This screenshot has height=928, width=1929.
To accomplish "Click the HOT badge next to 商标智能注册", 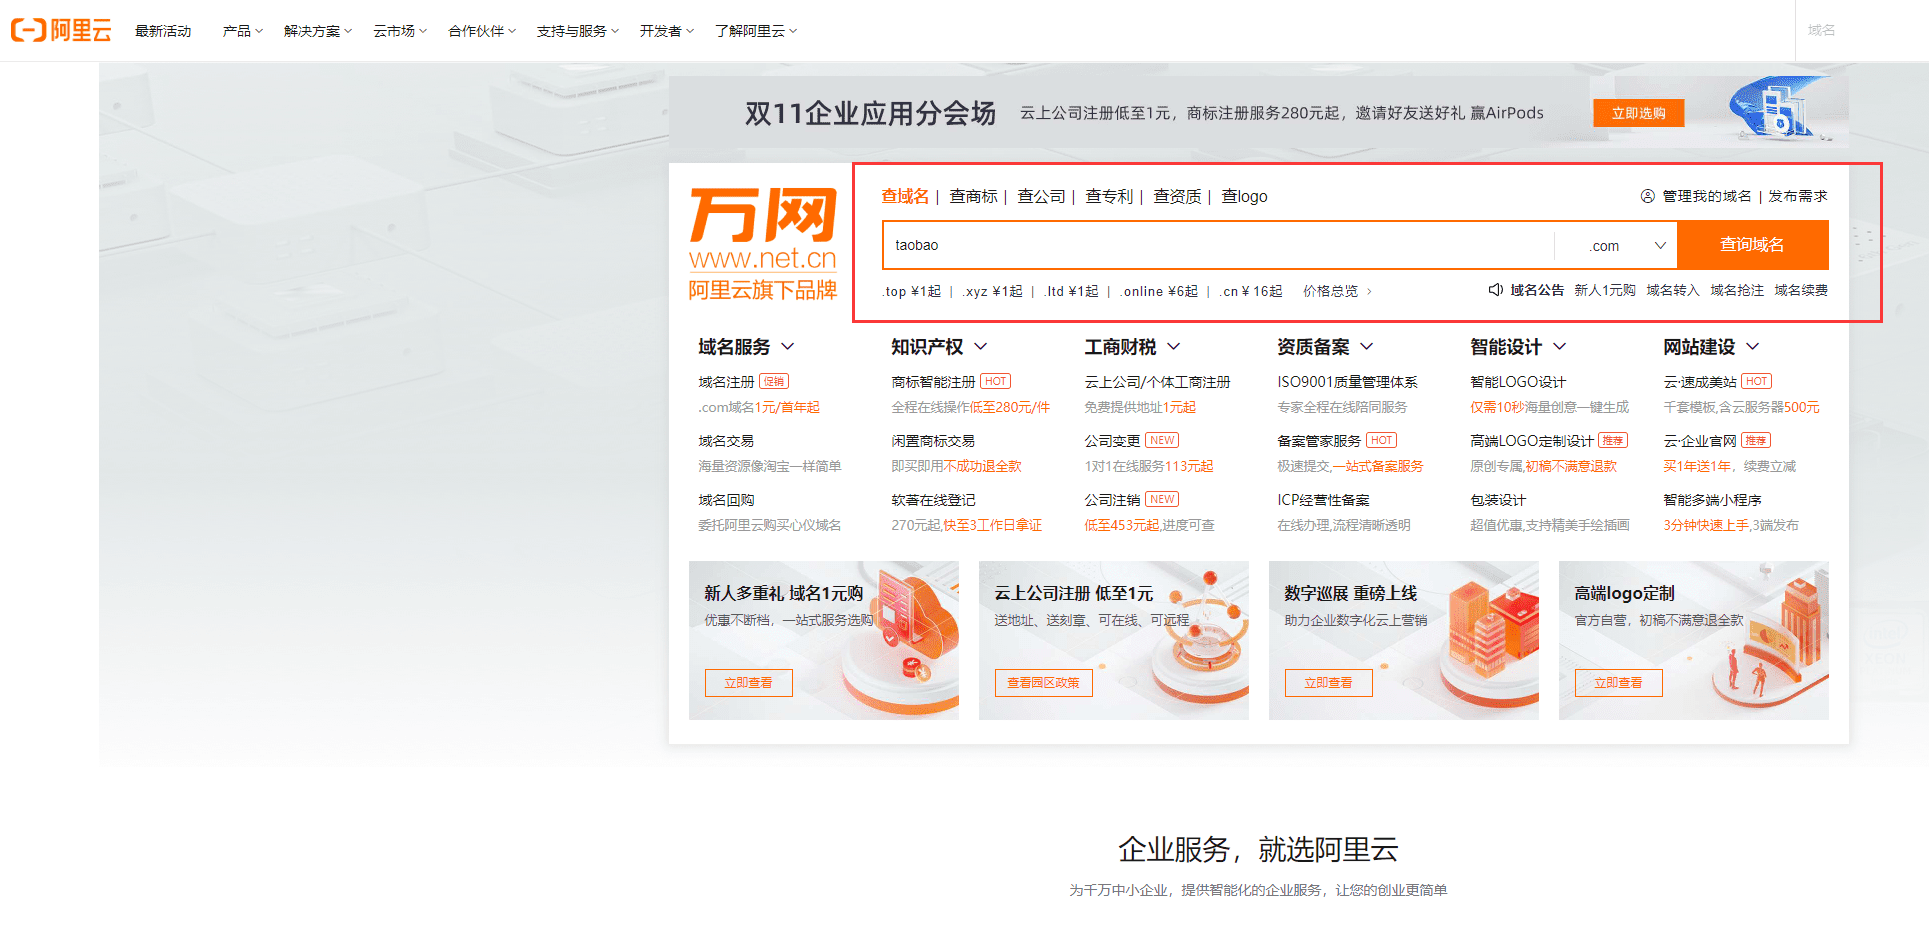I will click(x=995, y=382).
